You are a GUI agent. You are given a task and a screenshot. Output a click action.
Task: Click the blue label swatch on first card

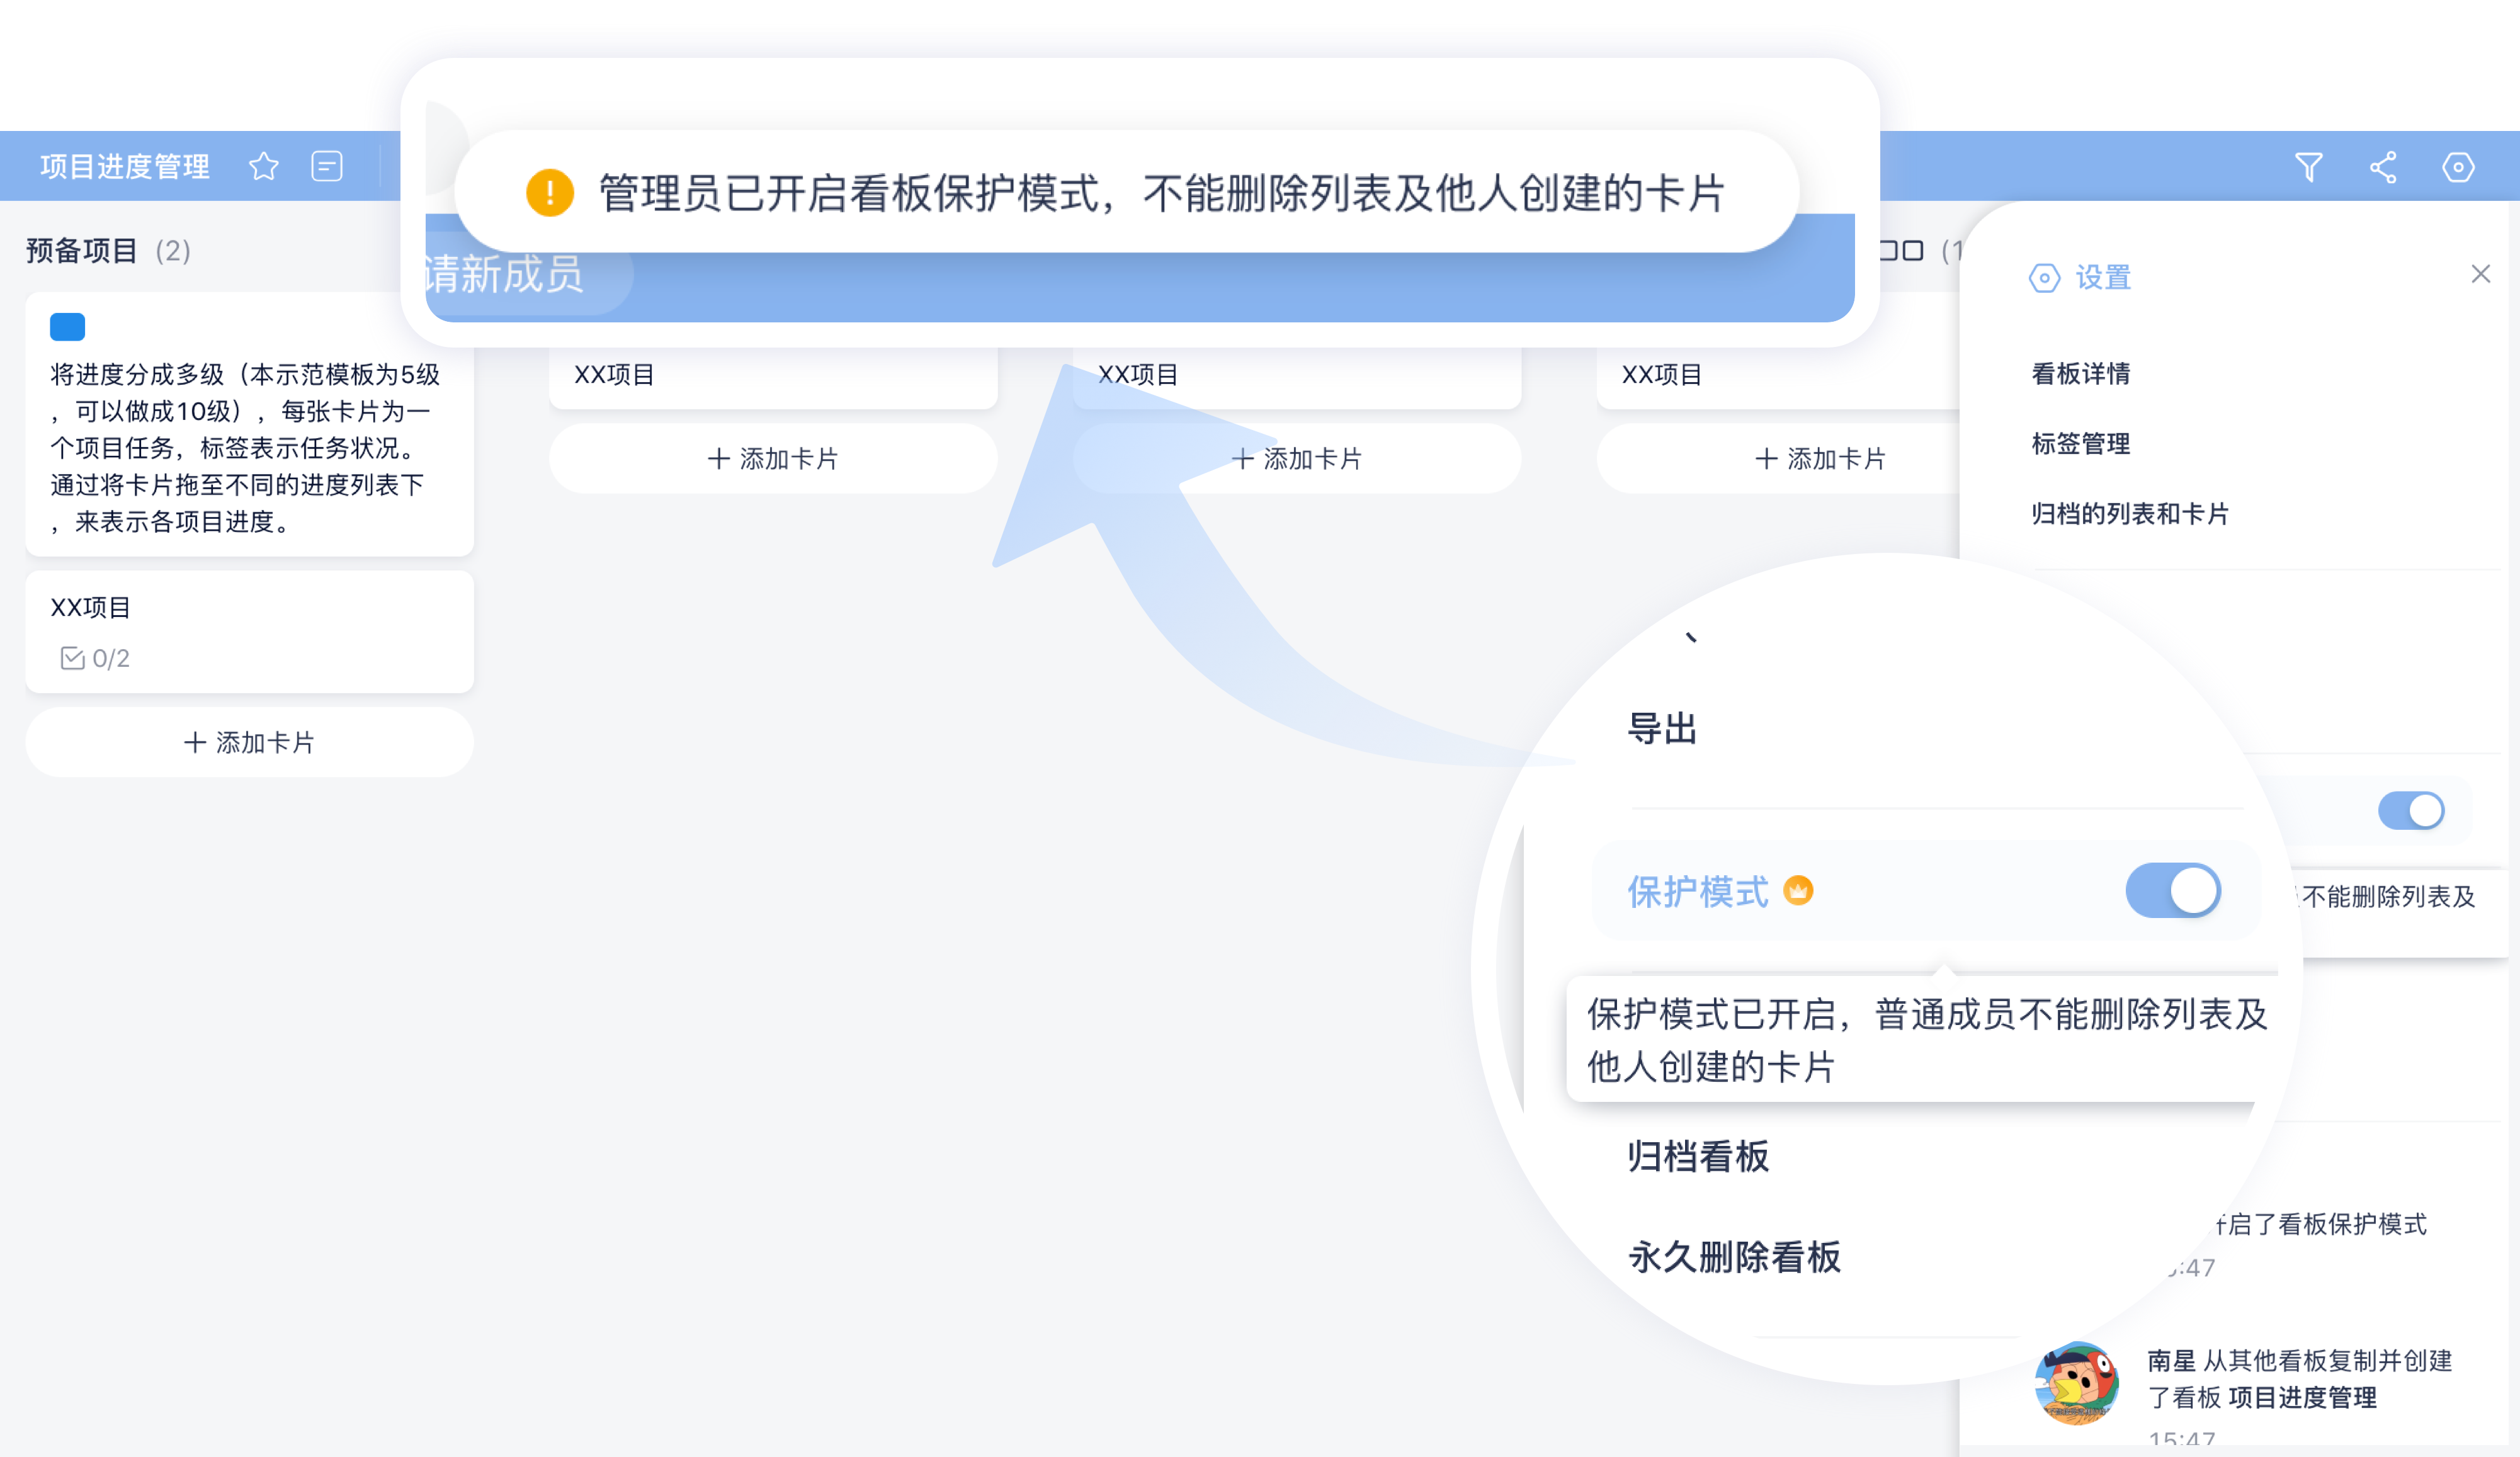pos(67,326)
